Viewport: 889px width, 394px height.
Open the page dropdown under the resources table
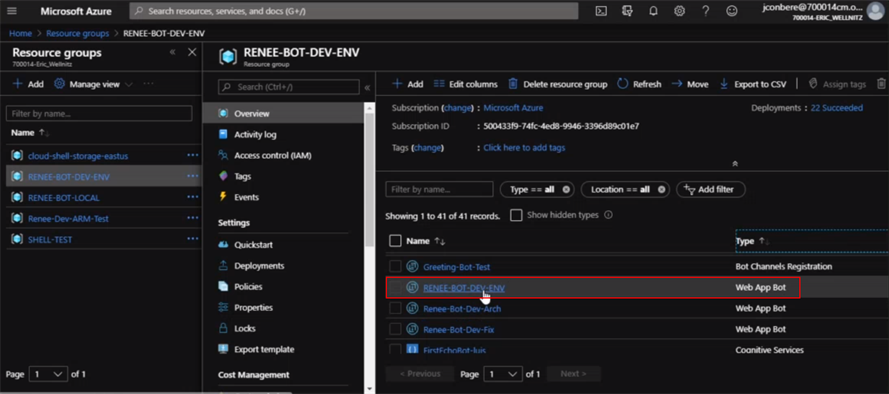pyautogui.click(x=503, y=374)
